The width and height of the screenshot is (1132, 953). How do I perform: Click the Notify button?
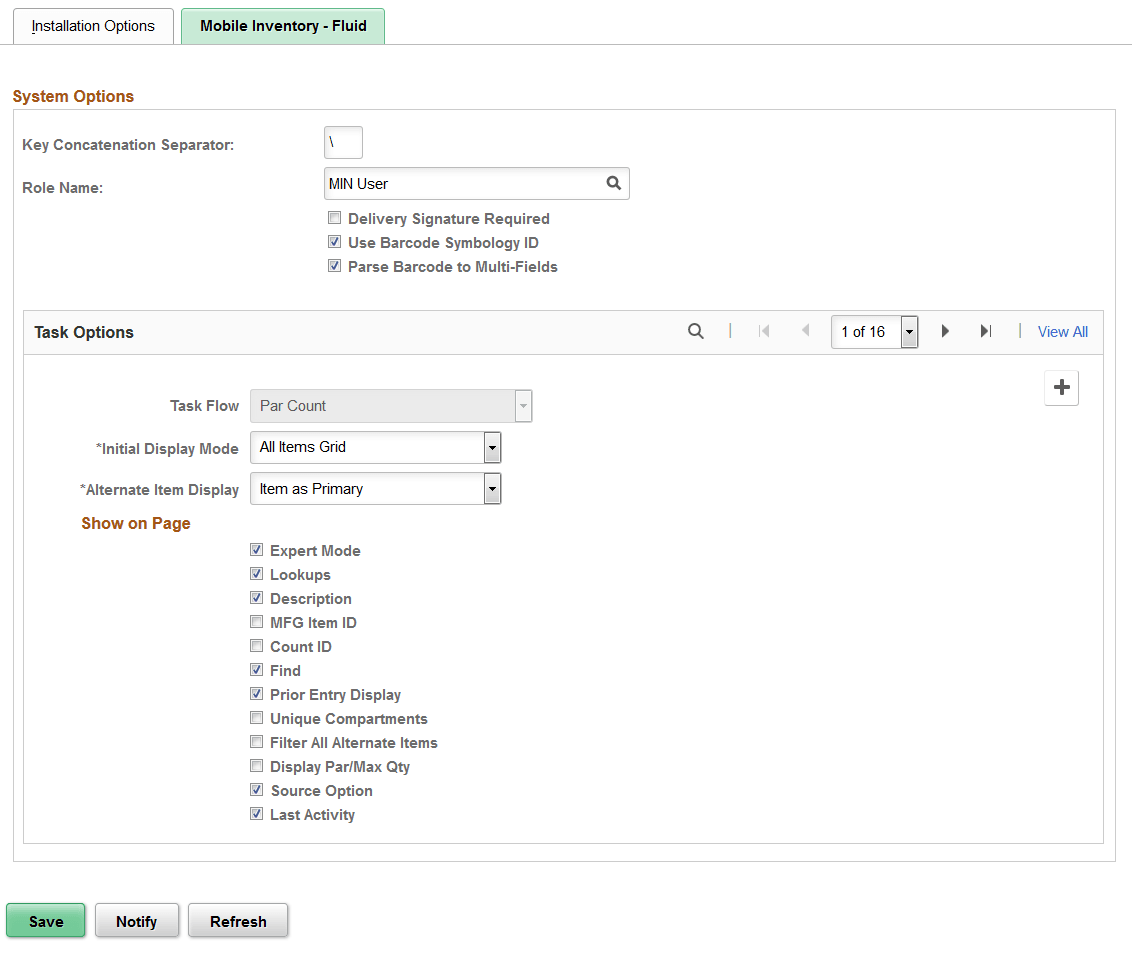(136, 920)
